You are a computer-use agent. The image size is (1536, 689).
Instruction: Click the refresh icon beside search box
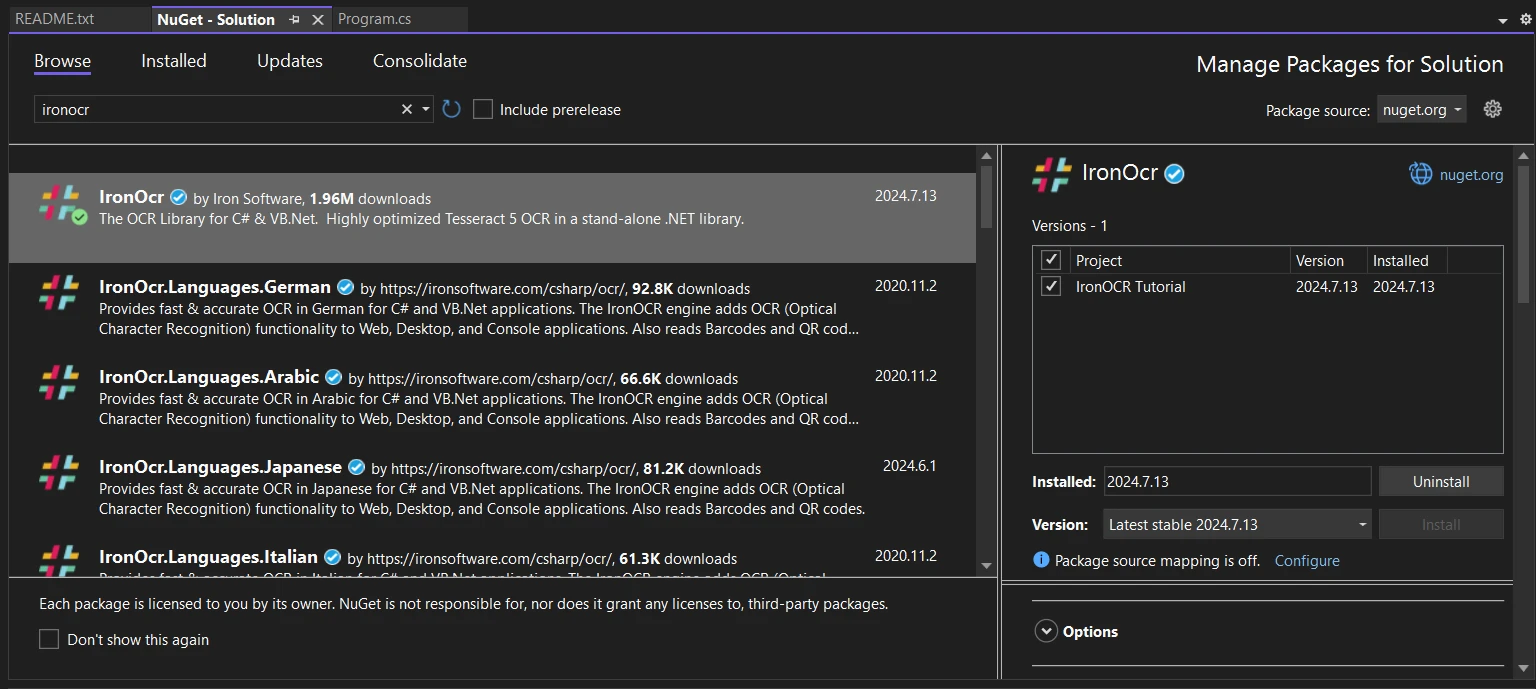click(451, 109)
